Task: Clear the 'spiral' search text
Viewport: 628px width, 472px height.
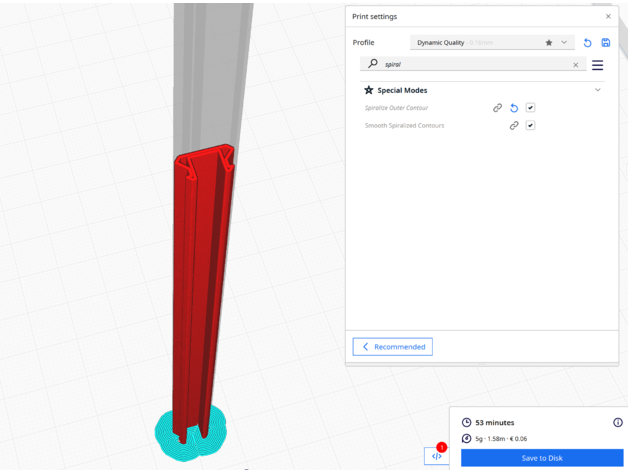Action: click(575, 65)
